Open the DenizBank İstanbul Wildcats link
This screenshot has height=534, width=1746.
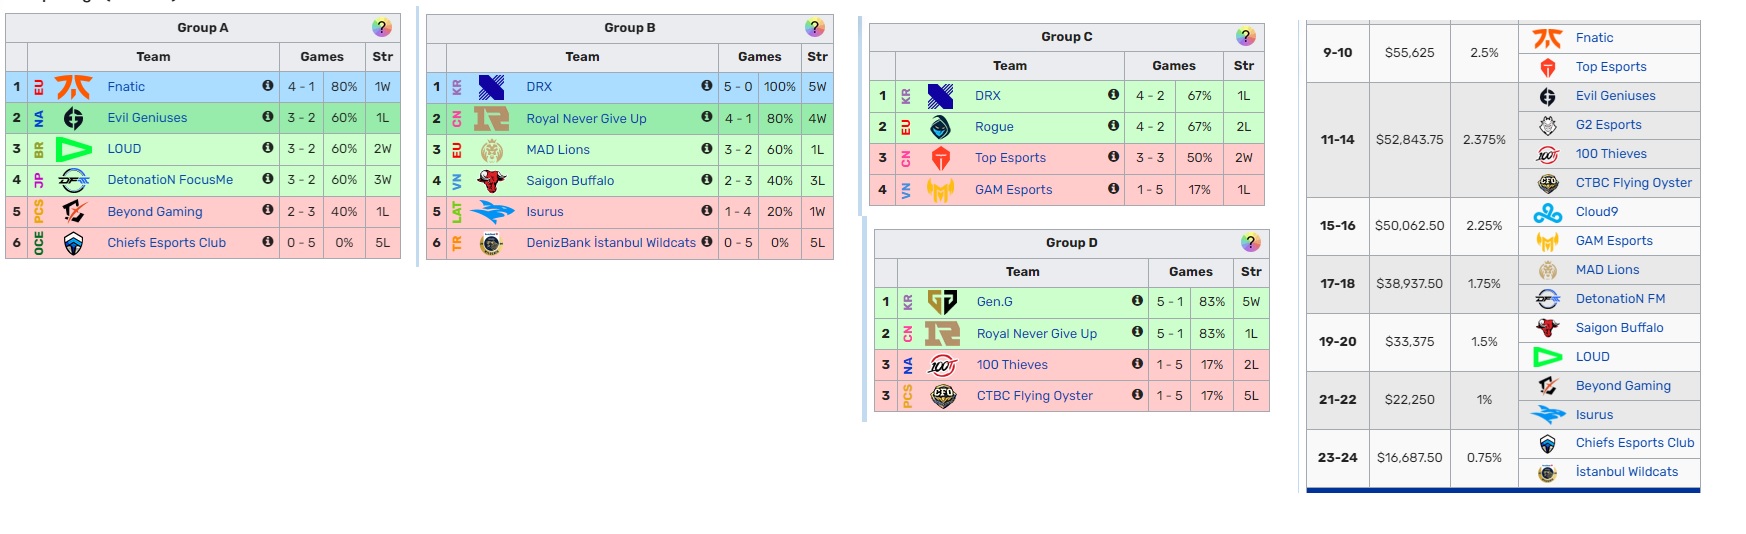[611, 243]
